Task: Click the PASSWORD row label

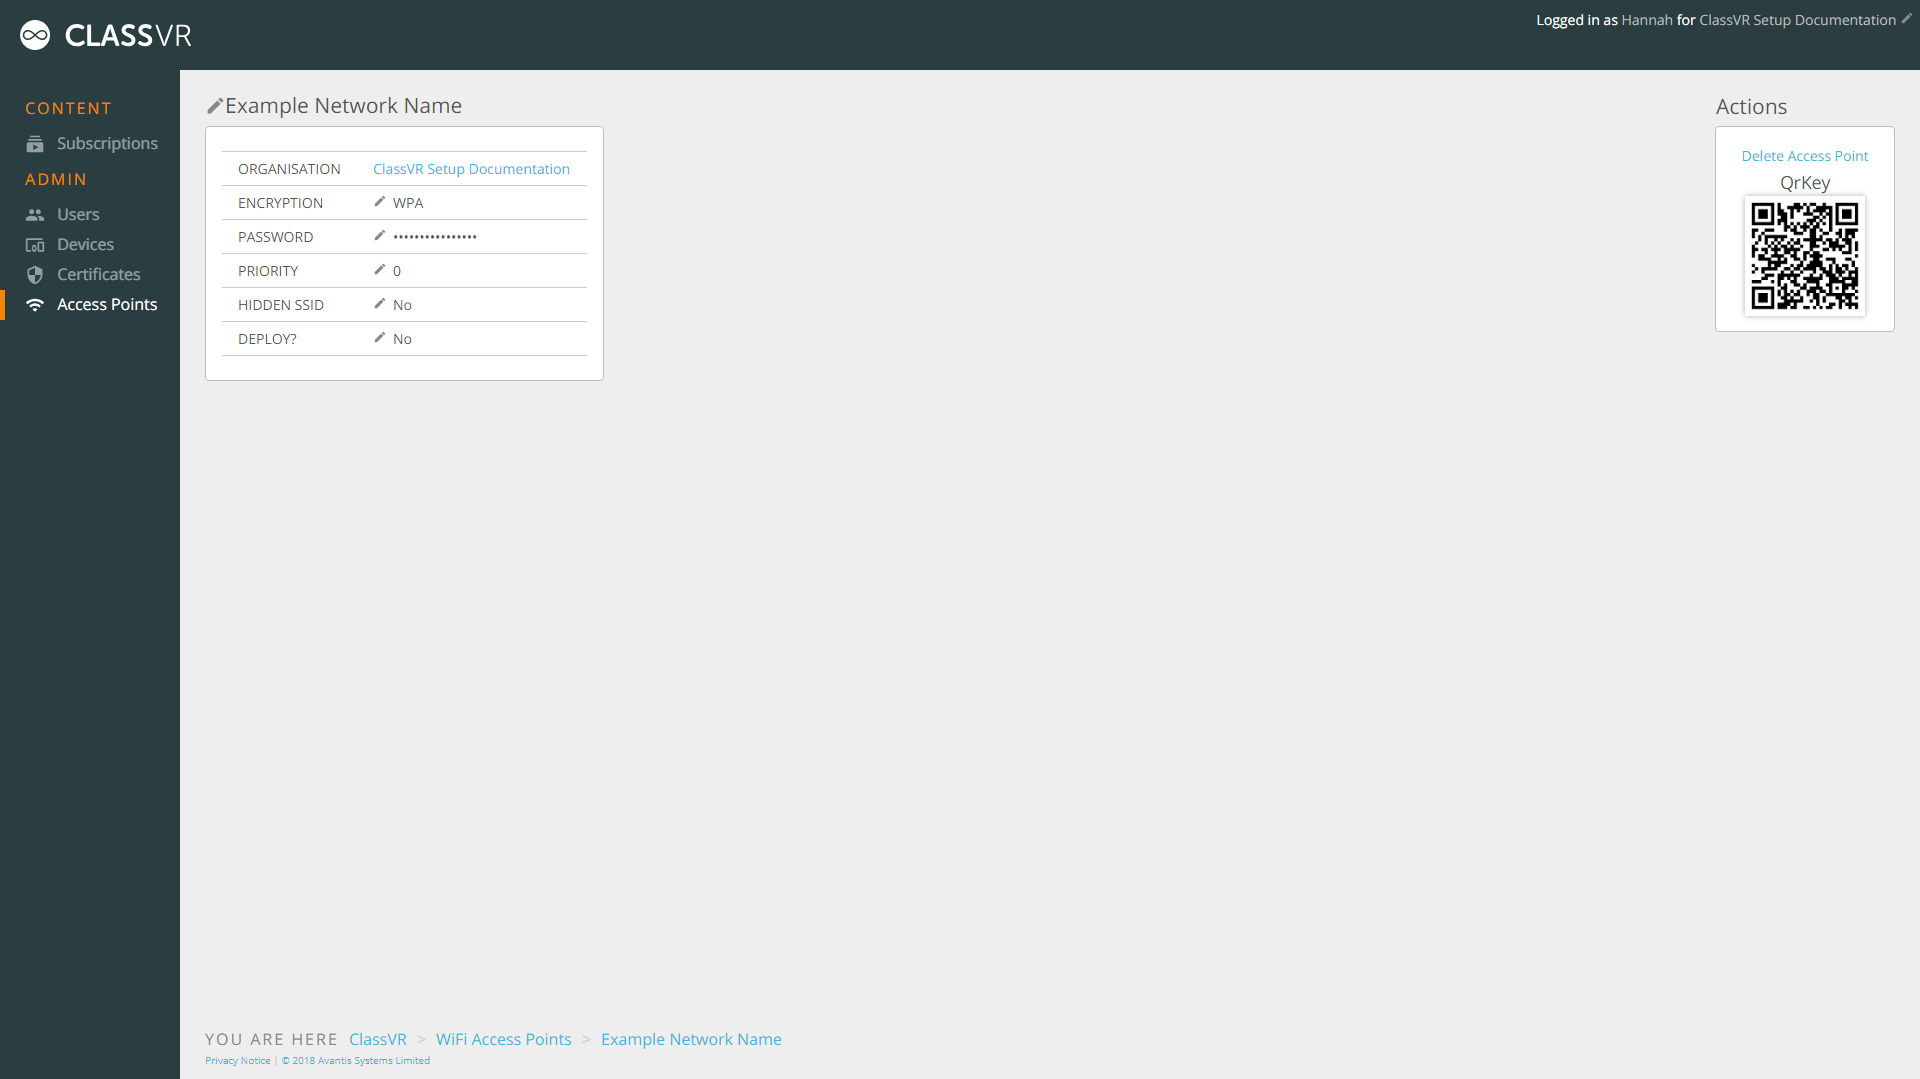Action: point(275,237)
